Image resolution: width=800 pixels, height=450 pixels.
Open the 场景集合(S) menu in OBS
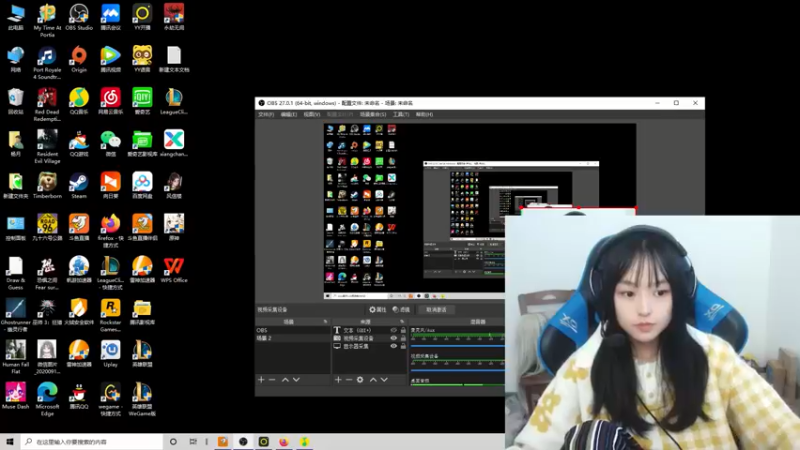[373, 114]
